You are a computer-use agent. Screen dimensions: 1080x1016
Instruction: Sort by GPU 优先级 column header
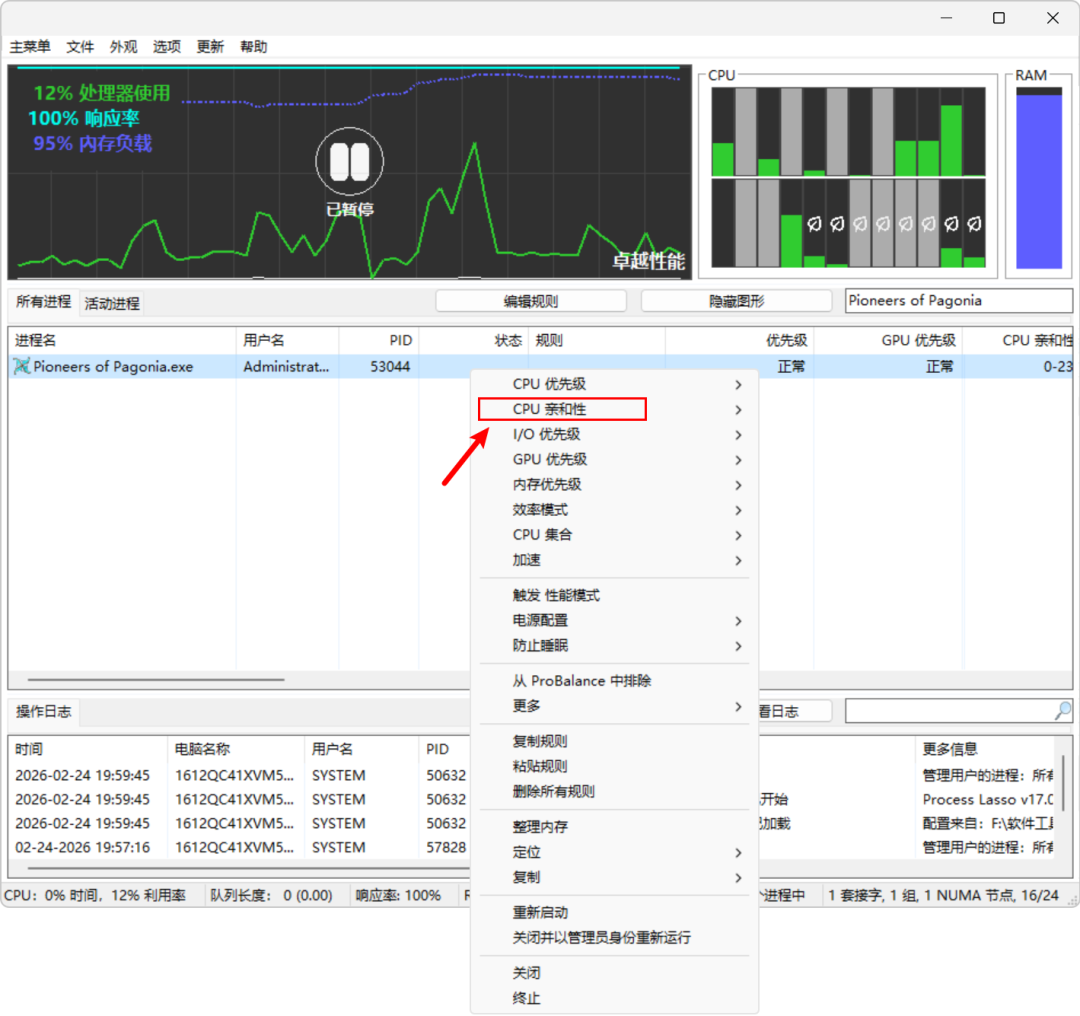(889, 340)
